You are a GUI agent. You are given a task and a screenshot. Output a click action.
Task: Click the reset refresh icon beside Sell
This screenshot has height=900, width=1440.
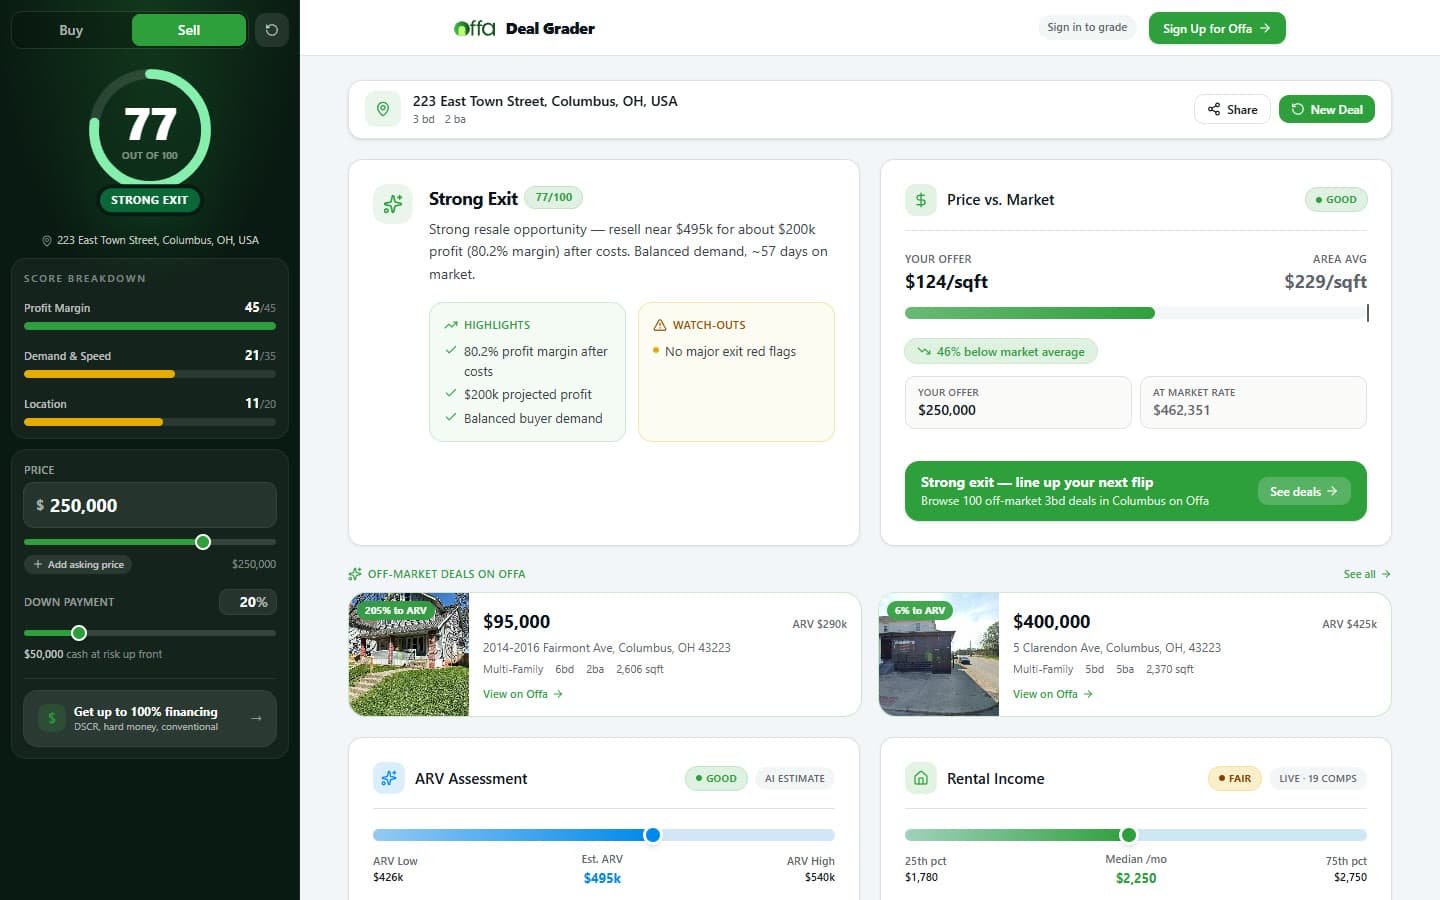272,30
